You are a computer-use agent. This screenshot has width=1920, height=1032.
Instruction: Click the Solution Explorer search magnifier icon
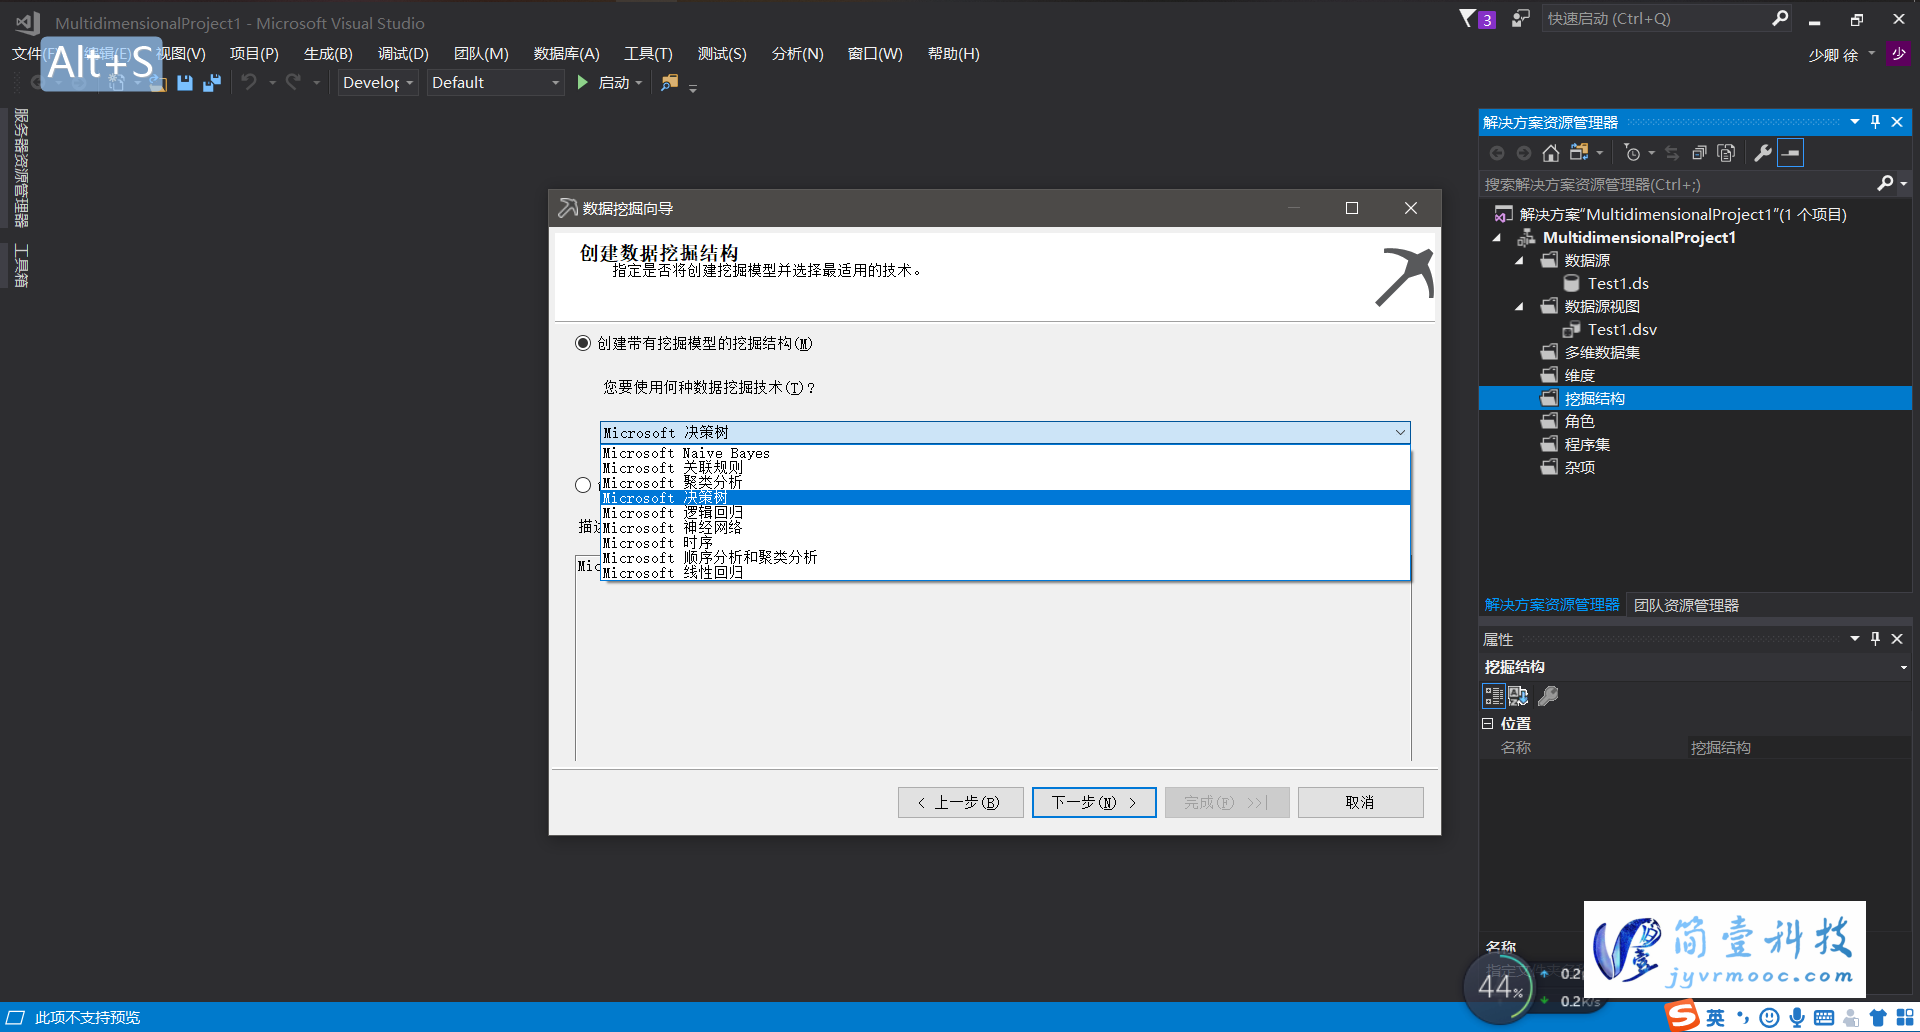tap(1885, 183)
